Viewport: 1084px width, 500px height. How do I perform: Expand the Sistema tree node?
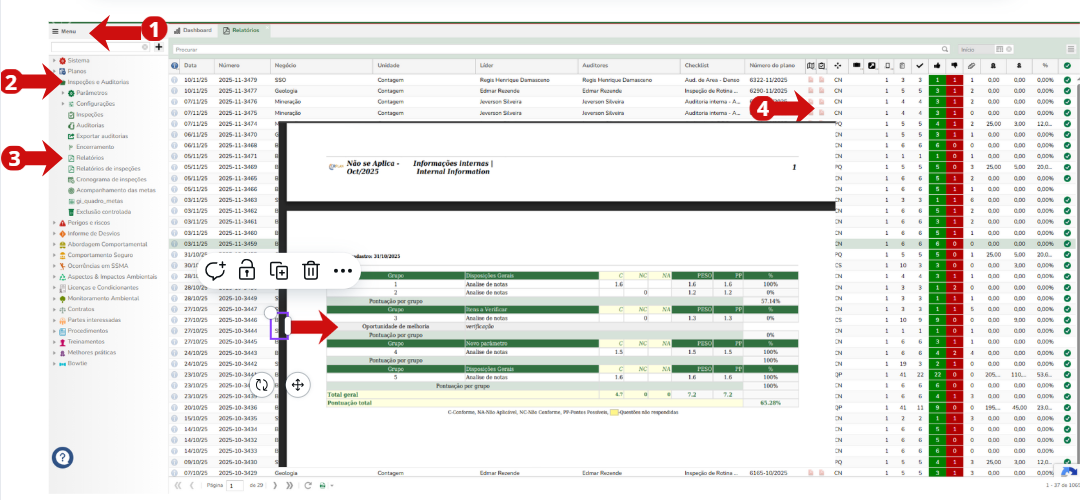point(55,61)
